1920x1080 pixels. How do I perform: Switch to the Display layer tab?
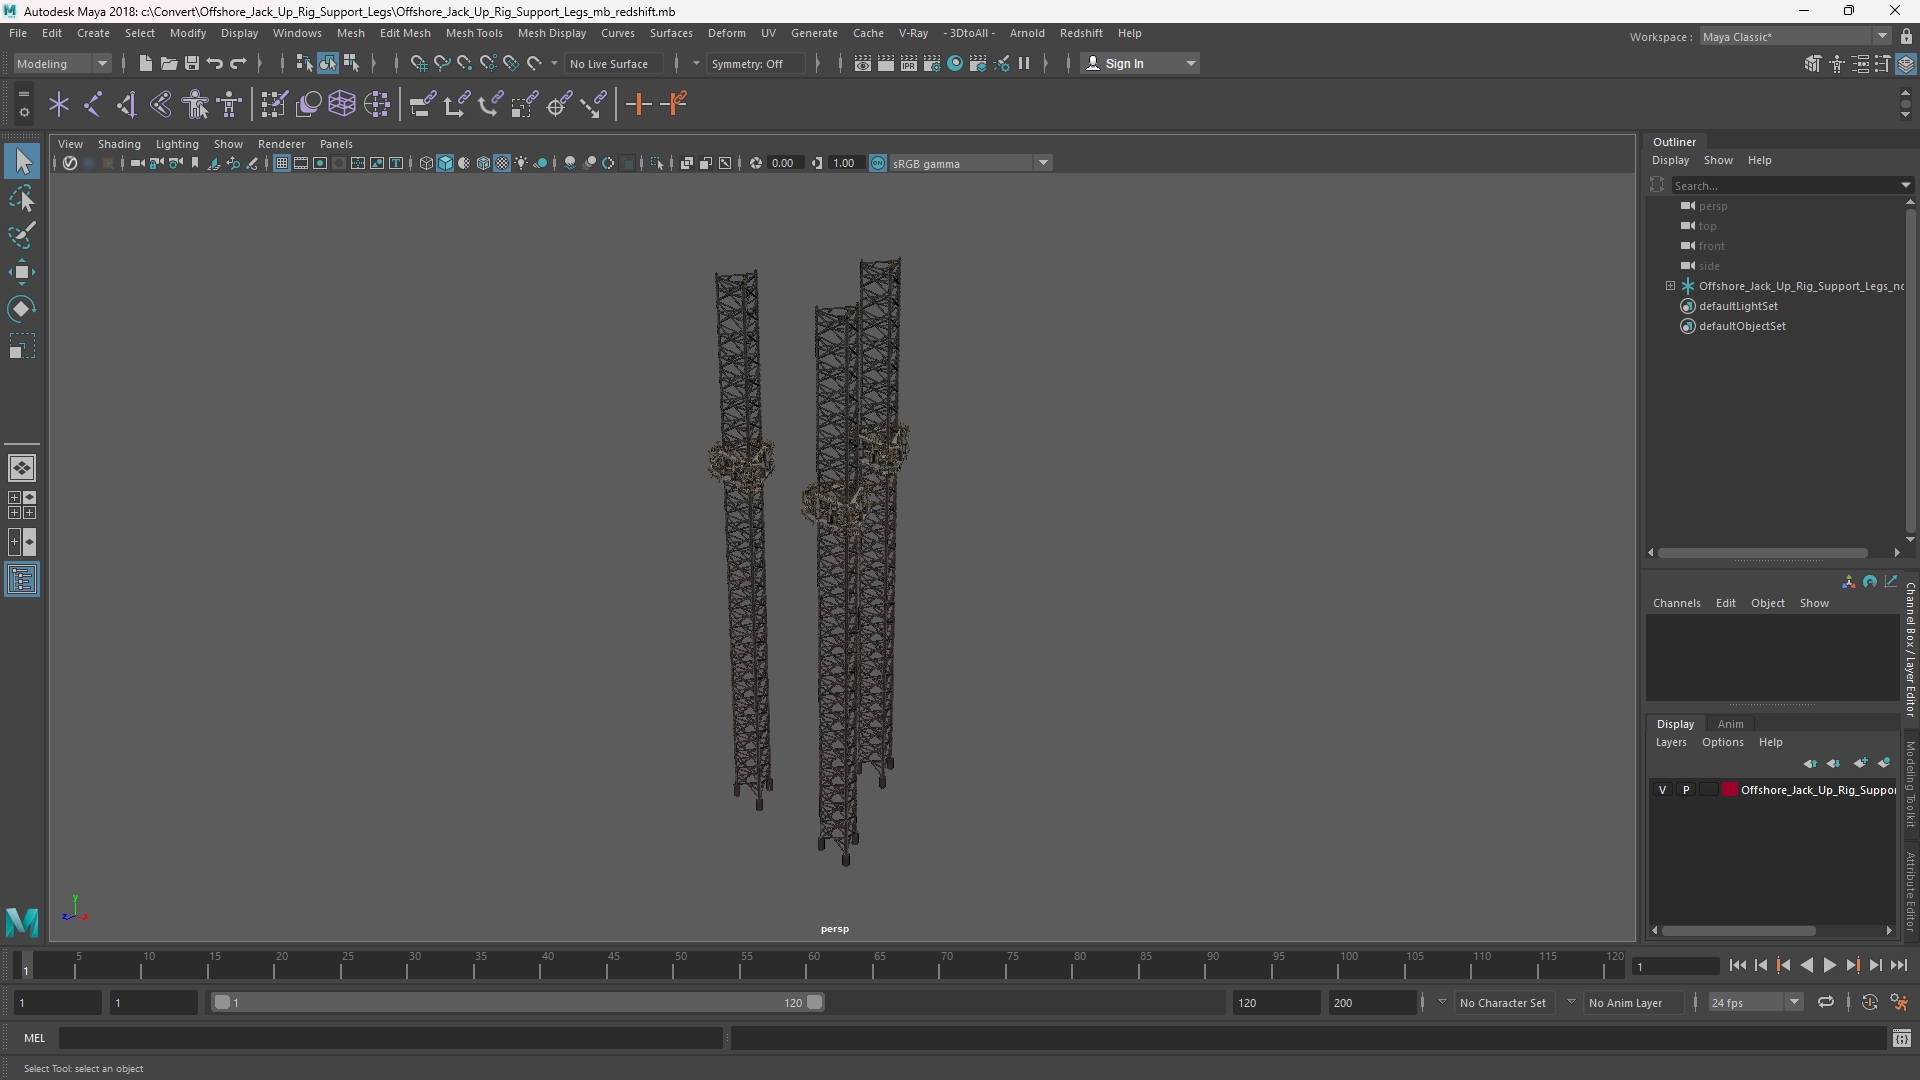1675,724
